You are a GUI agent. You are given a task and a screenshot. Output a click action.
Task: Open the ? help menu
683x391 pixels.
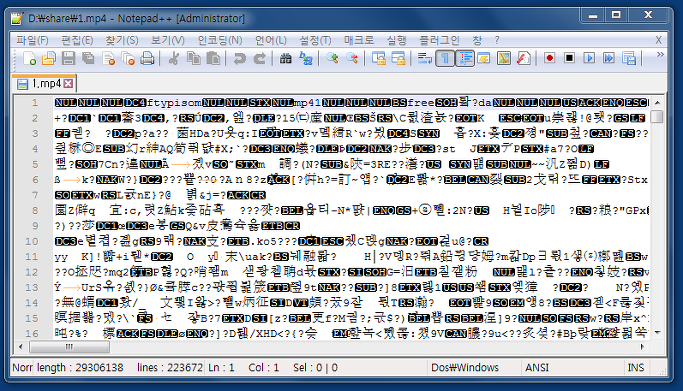pyautogui.click(x=497, y=40)
